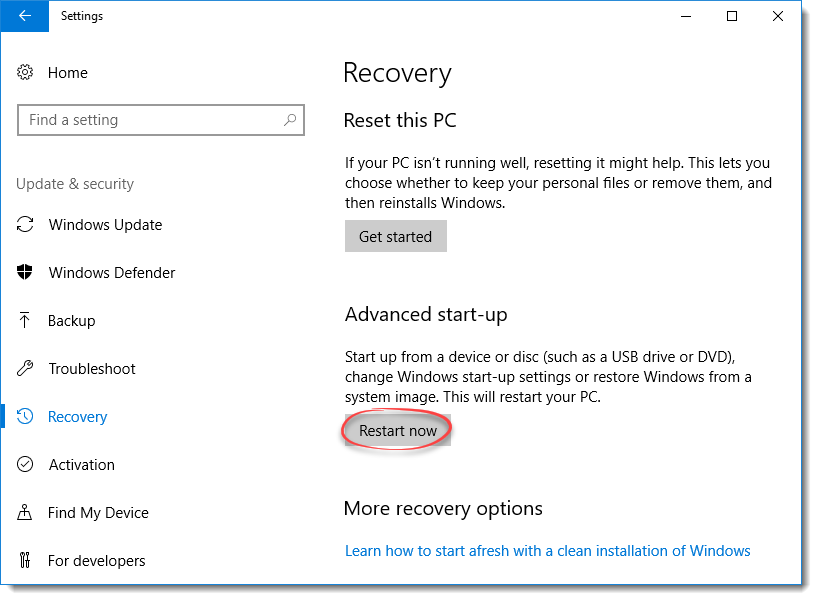817x600 pixels.
Task: Select Troubleshoot in the sidebar
Action: [x=92, y=368]
